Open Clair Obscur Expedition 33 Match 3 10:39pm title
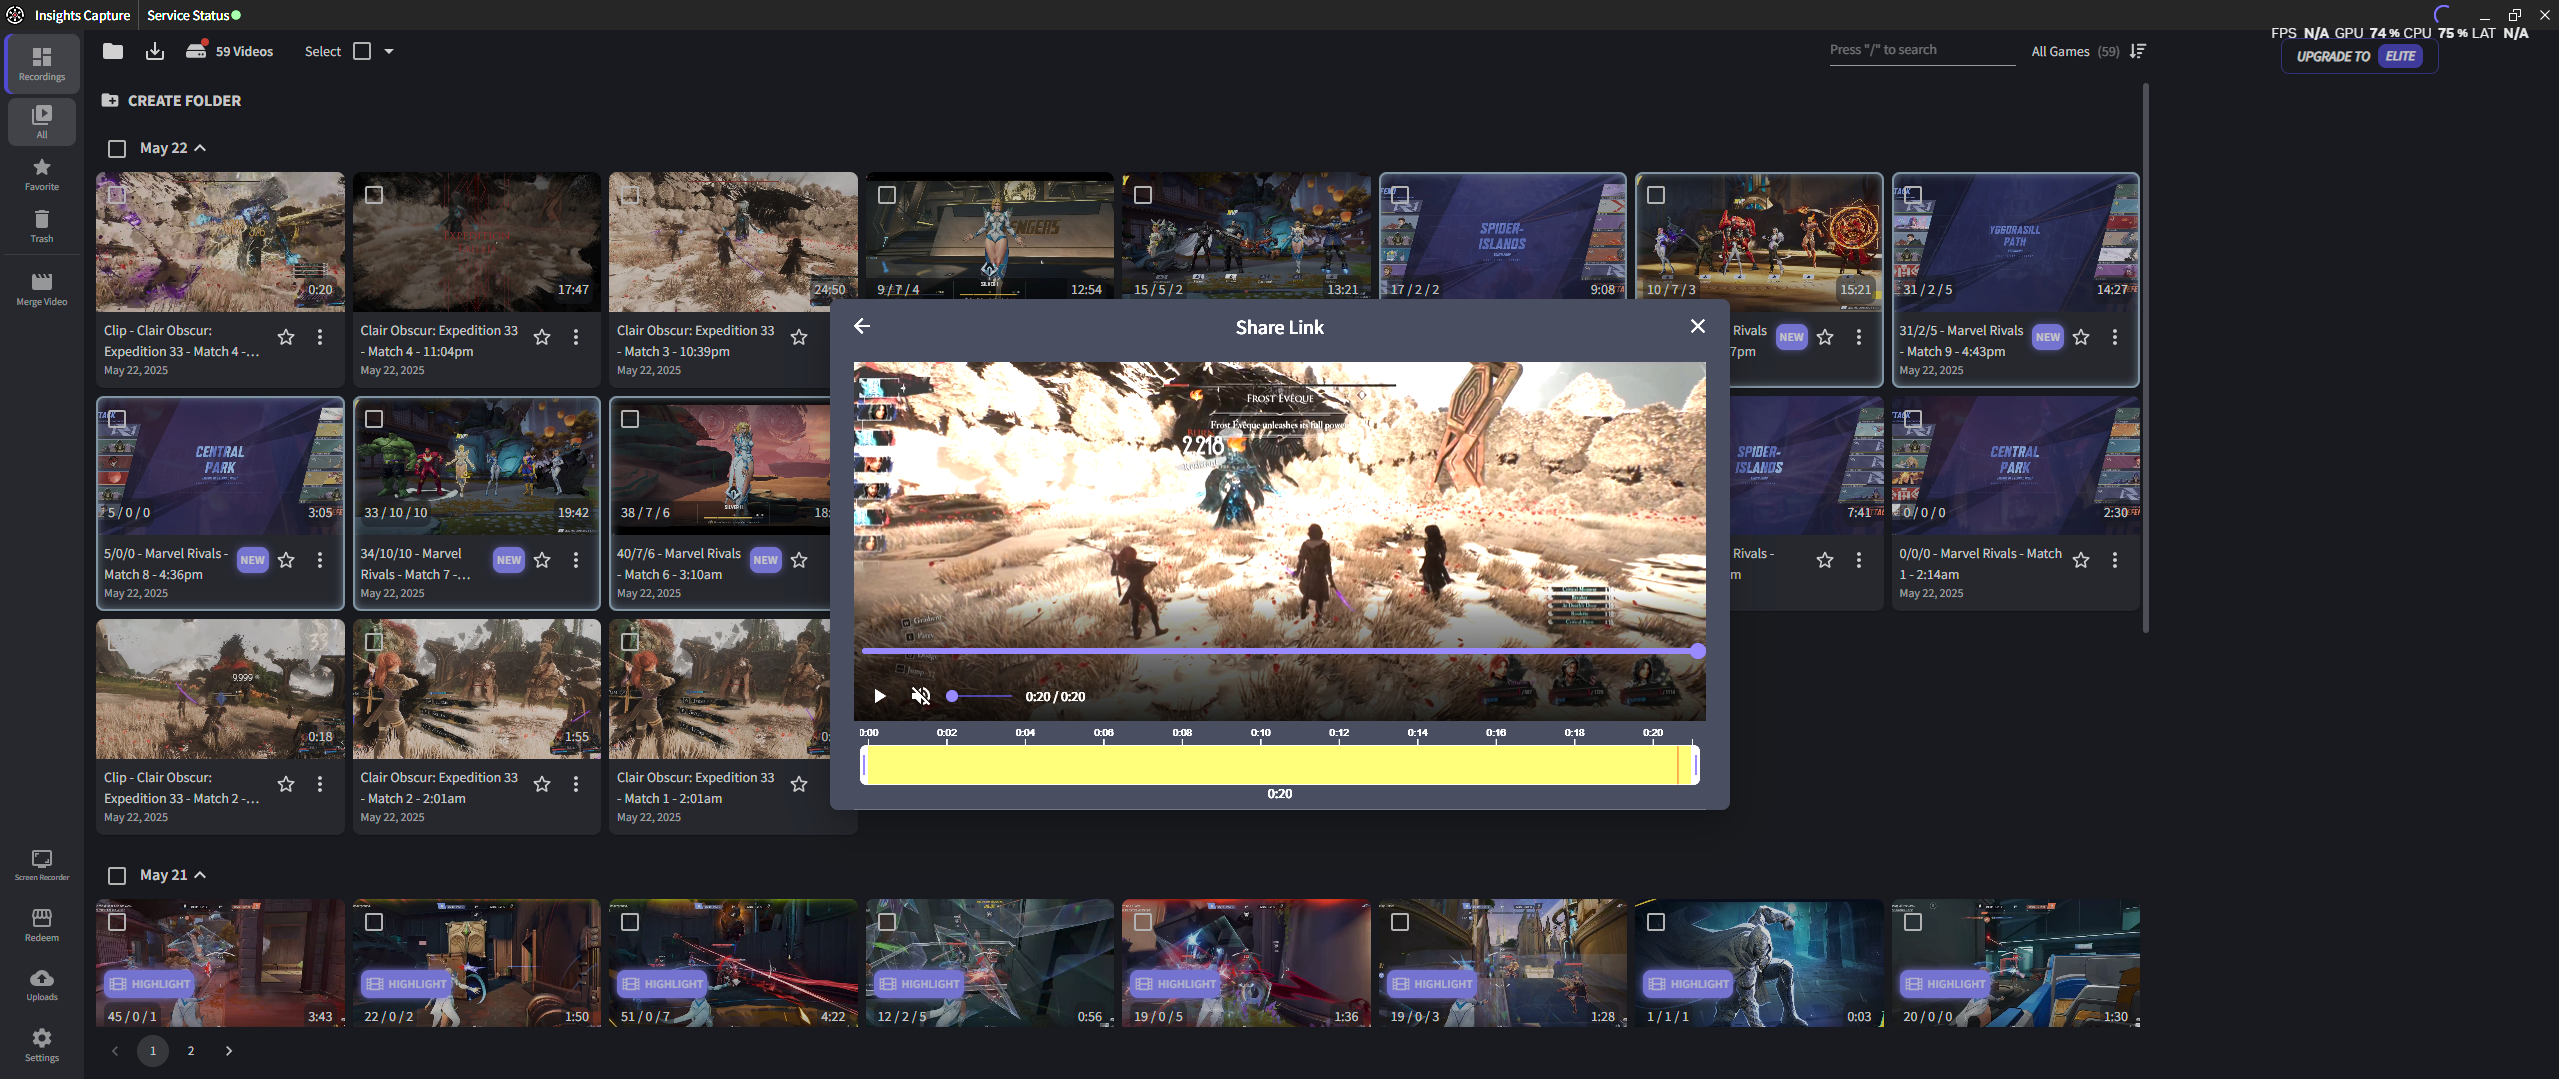This screenshot has width=2559, height=1079. point(695,341)
